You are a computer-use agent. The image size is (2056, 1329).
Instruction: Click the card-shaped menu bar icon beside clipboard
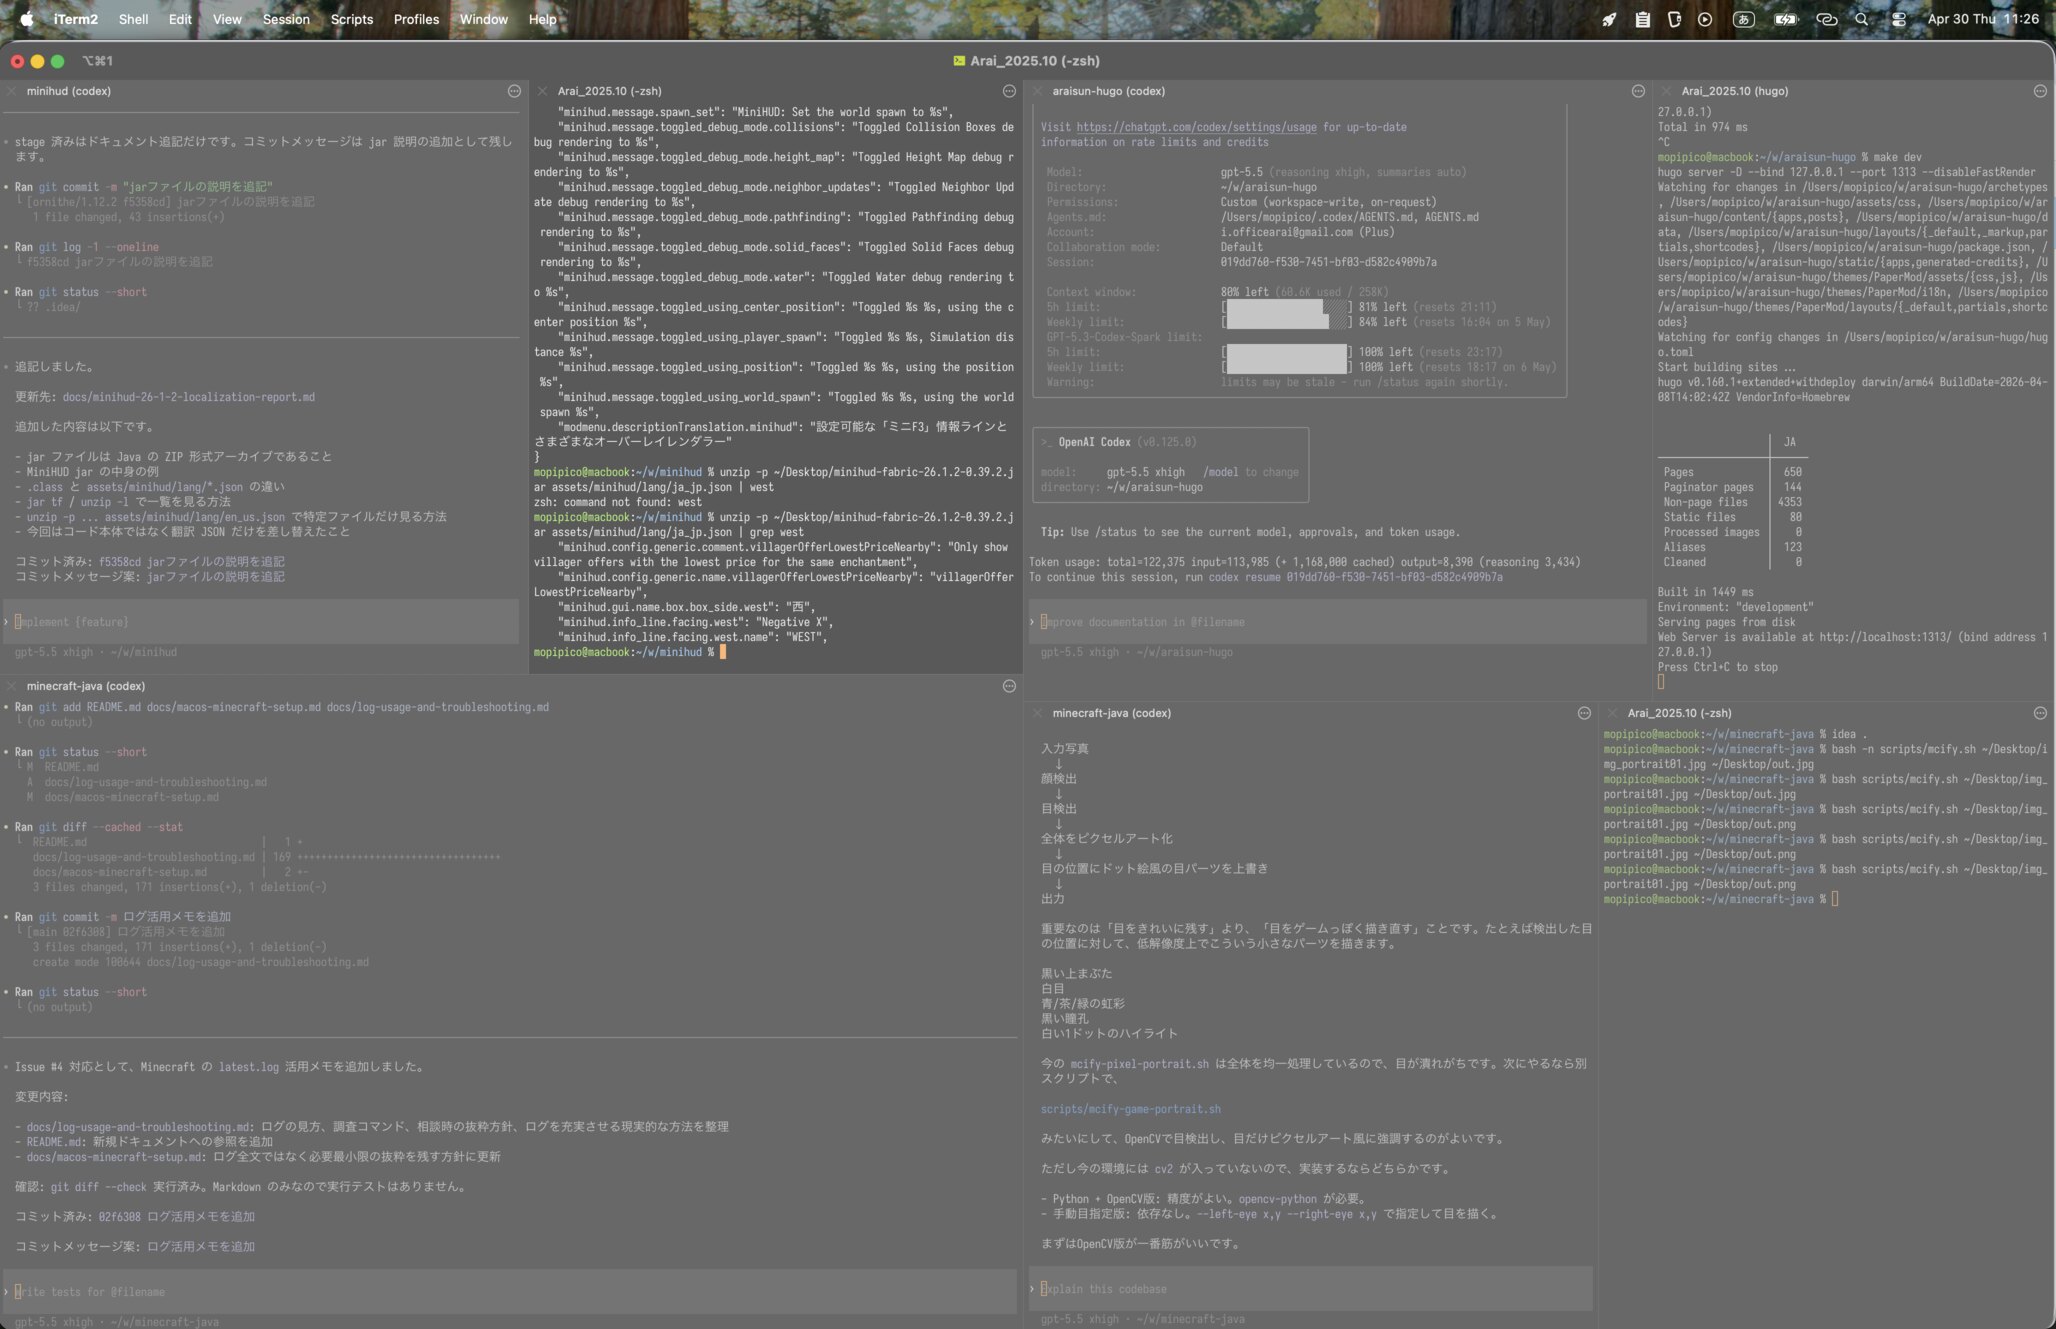pyautogui.click(x=1674, y=19)
